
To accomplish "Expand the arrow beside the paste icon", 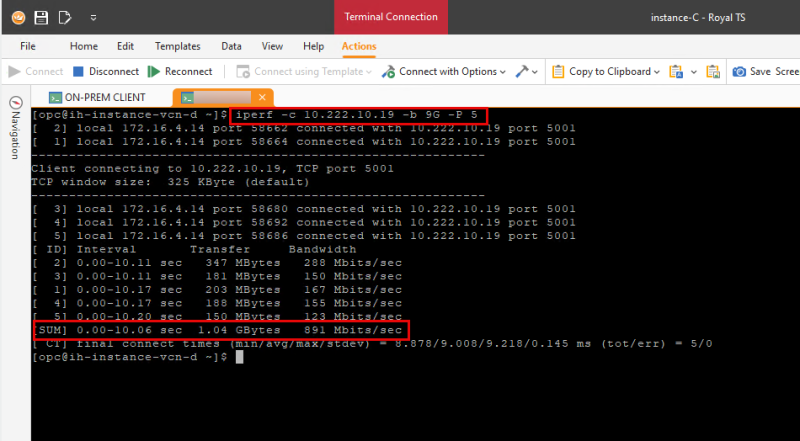I will click(692, 72).
